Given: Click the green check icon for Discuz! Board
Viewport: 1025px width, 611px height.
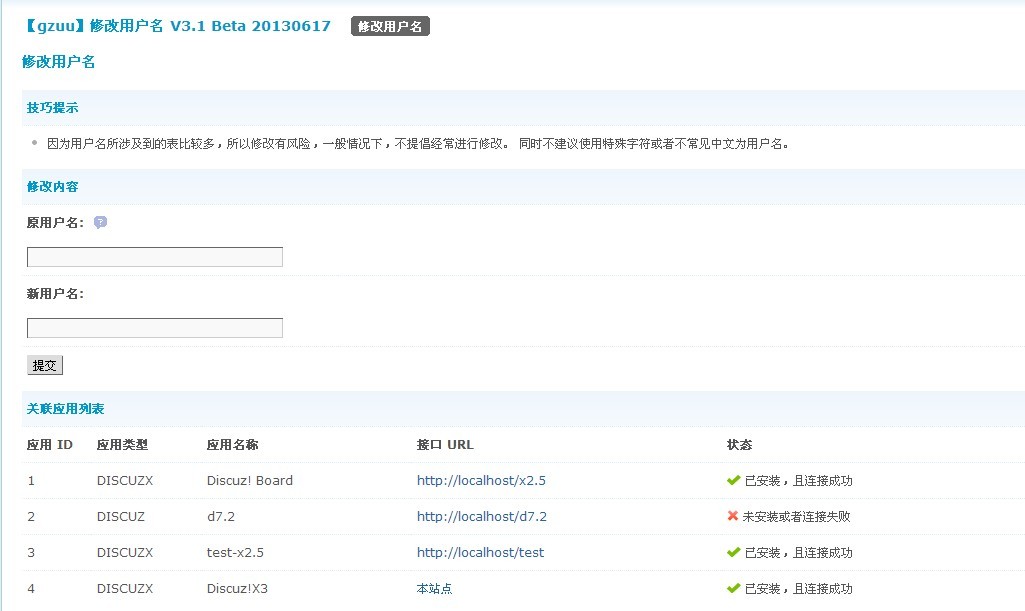Looking at the screenshot, I should tap(735, 480).
